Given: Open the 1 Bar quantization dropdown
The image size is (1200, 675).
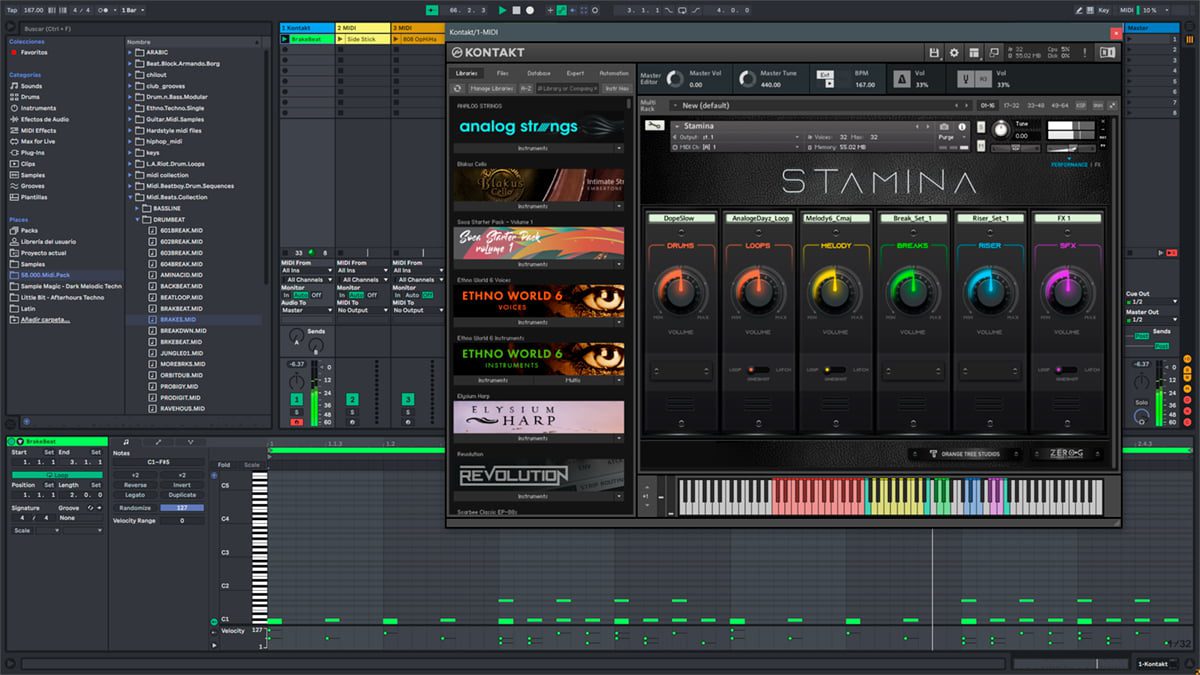Looking at the screenshot, I should (x=131, y=10).
